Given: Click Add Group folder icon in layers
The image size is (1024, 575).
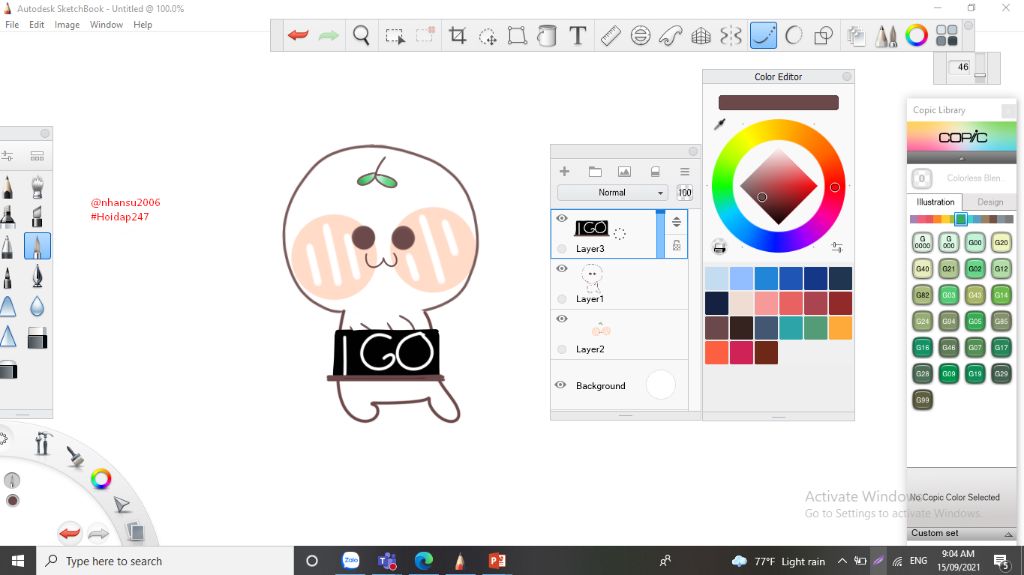Looking at the screenshot, I should [595, 171].
